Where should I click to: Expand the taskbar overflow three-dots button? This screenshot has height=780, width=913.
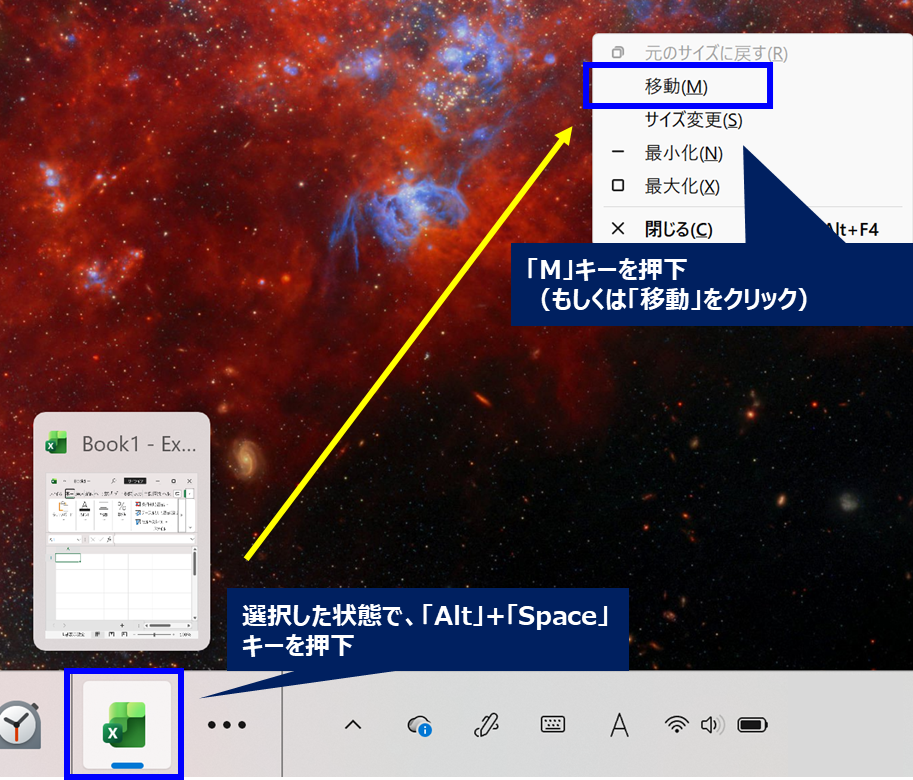(227, 725)
